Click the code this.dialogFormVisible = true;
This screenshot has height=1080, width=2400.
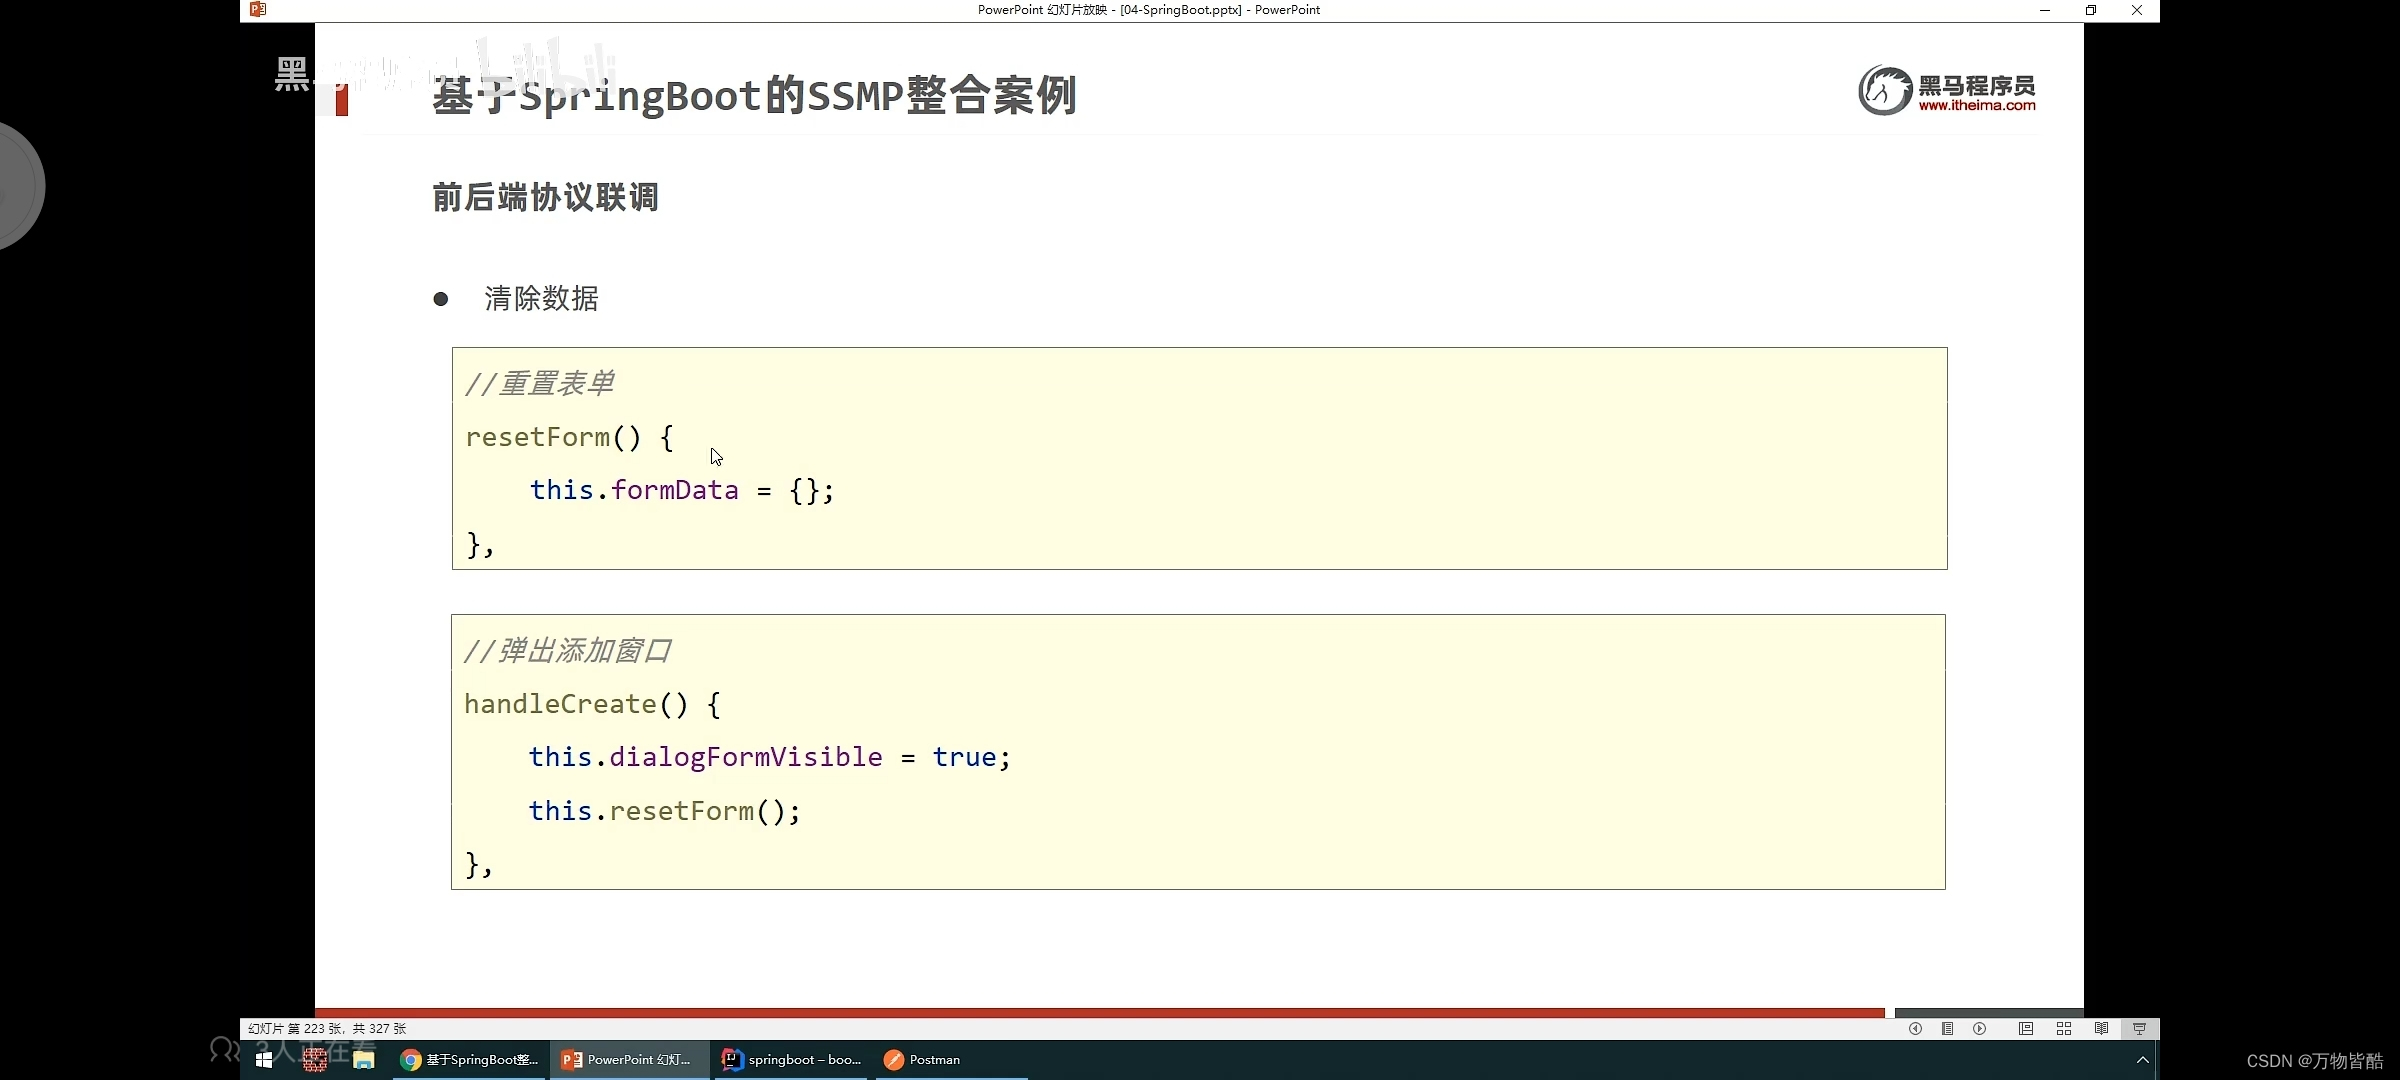770,758
